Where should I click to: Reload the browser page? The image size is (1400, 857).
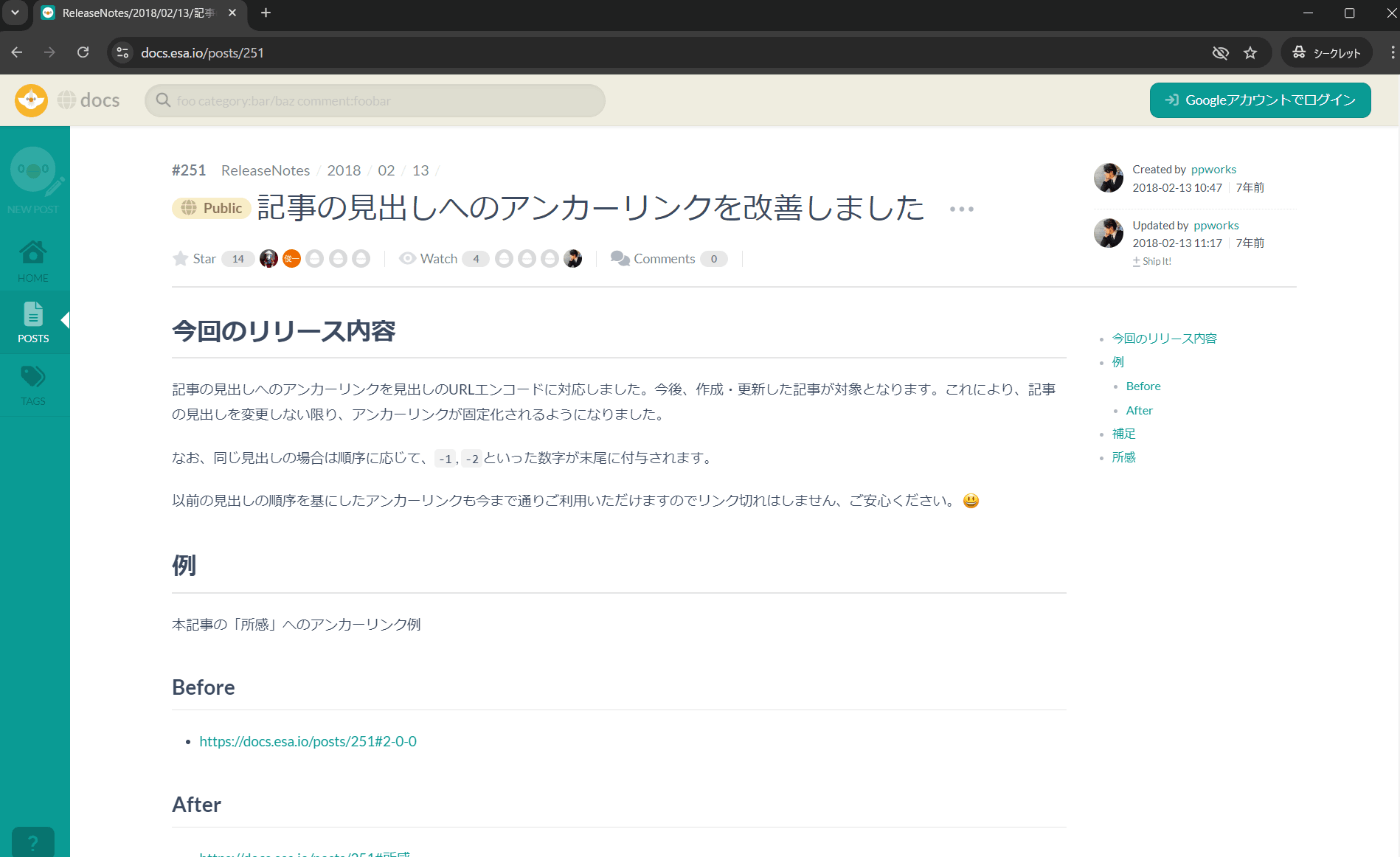coord(83,53)
